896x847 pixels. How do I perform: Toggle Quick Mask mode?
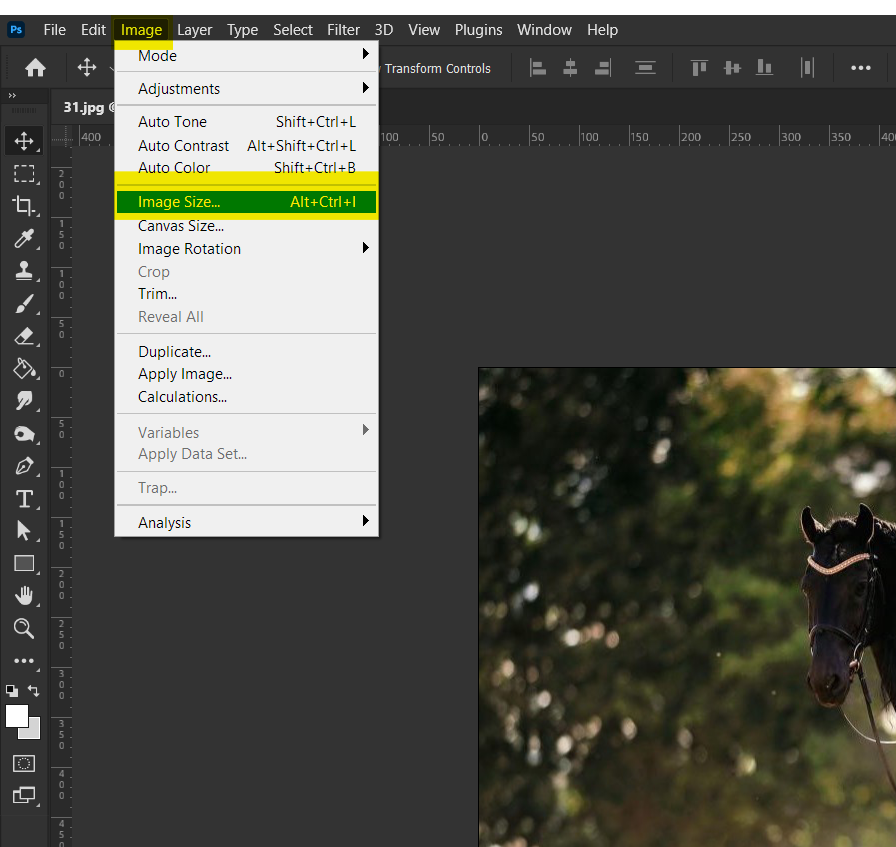pyautogui.click(x=24, y=763)
